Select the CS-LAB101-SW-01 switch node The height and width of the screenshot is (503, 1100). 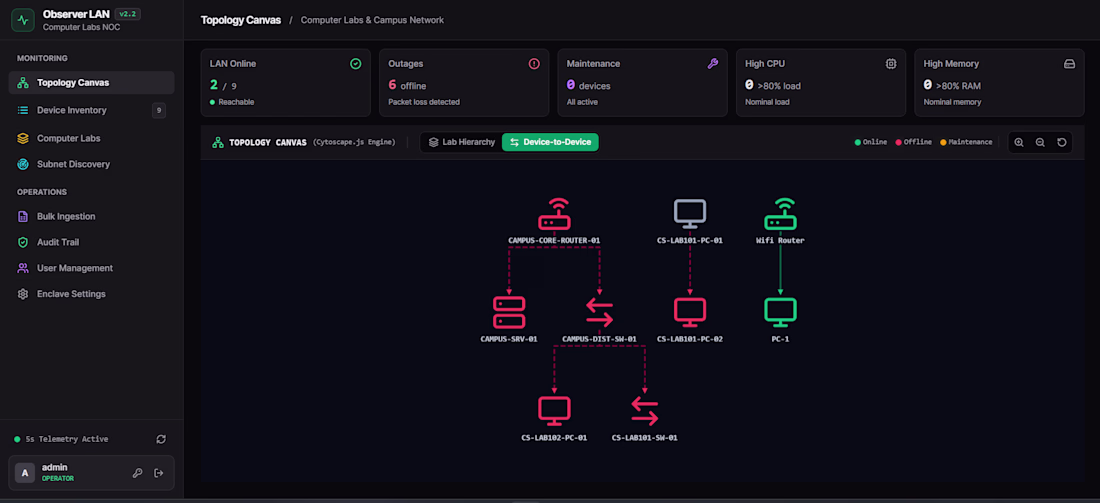tap(645, 411)
